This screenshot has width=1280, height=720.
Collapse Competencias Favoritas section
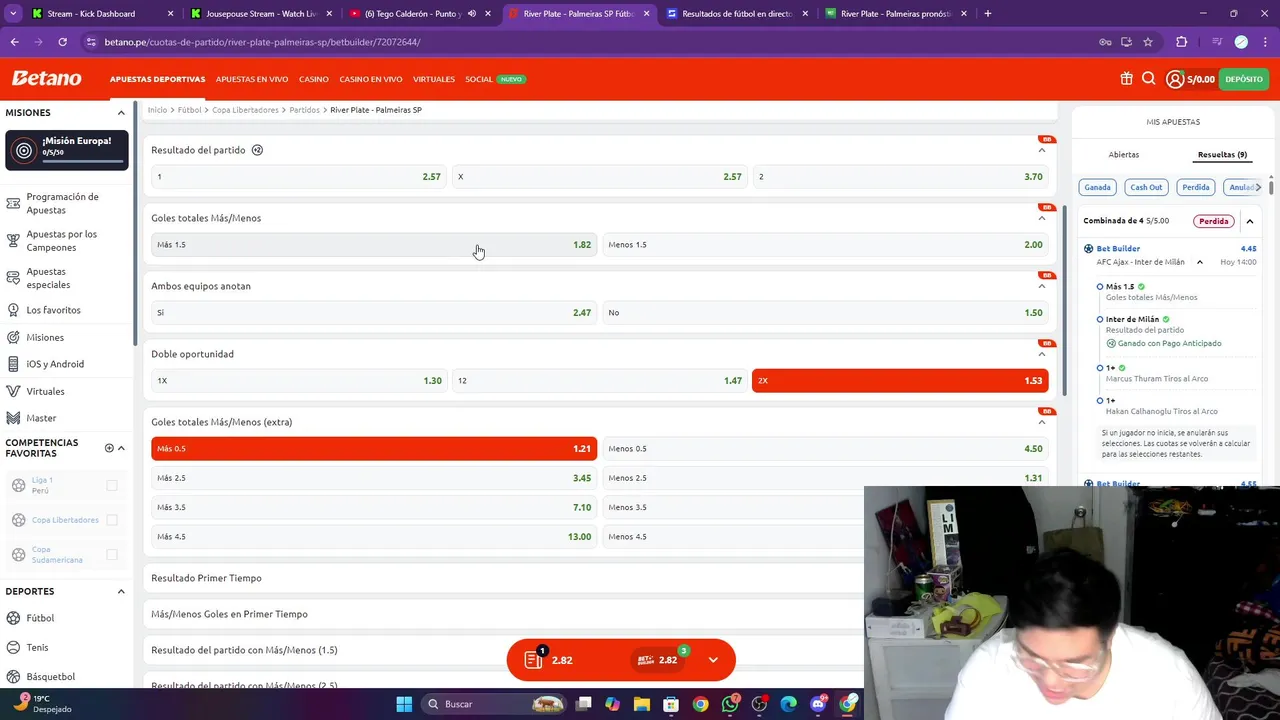(x=121, y=448)
